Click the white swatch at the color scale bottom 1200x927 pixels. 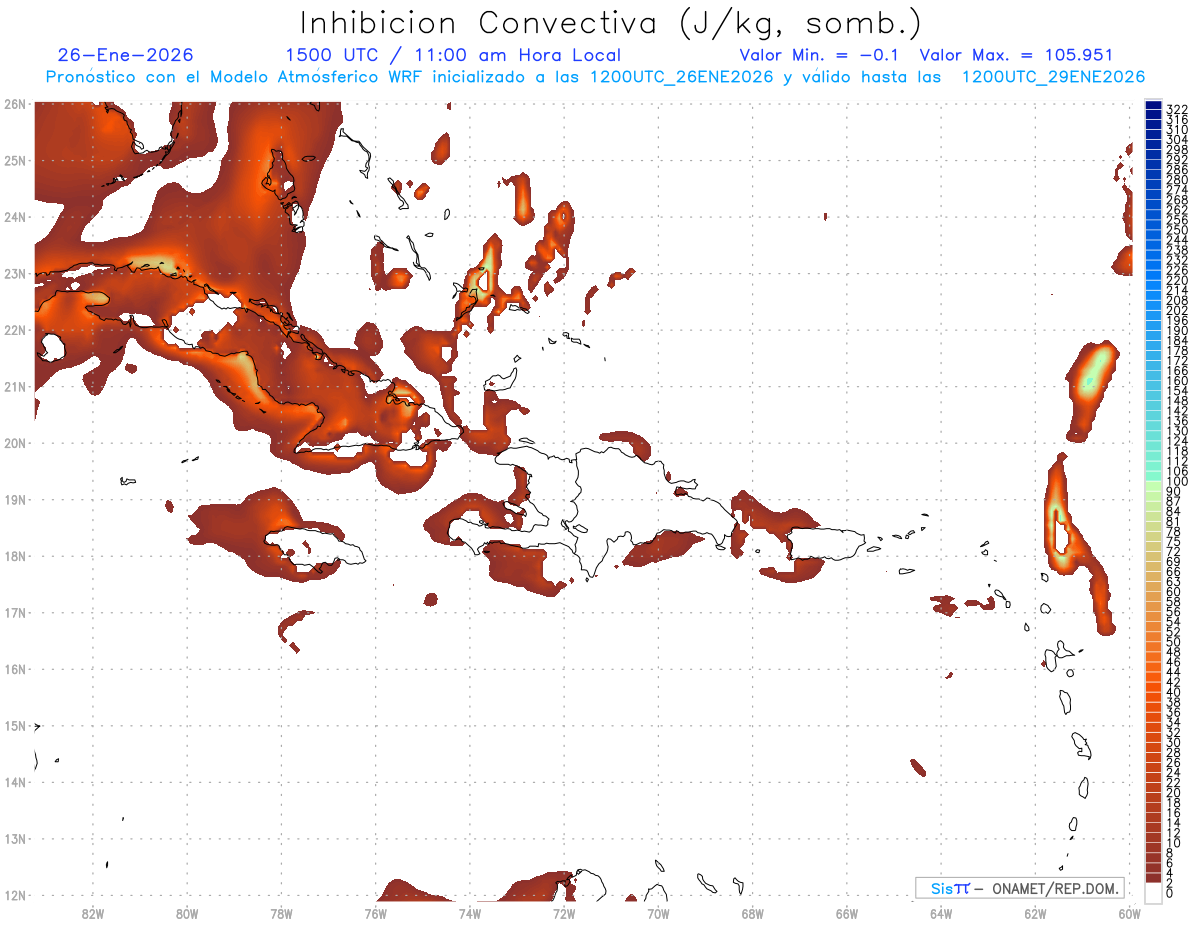pos(1154,892)
